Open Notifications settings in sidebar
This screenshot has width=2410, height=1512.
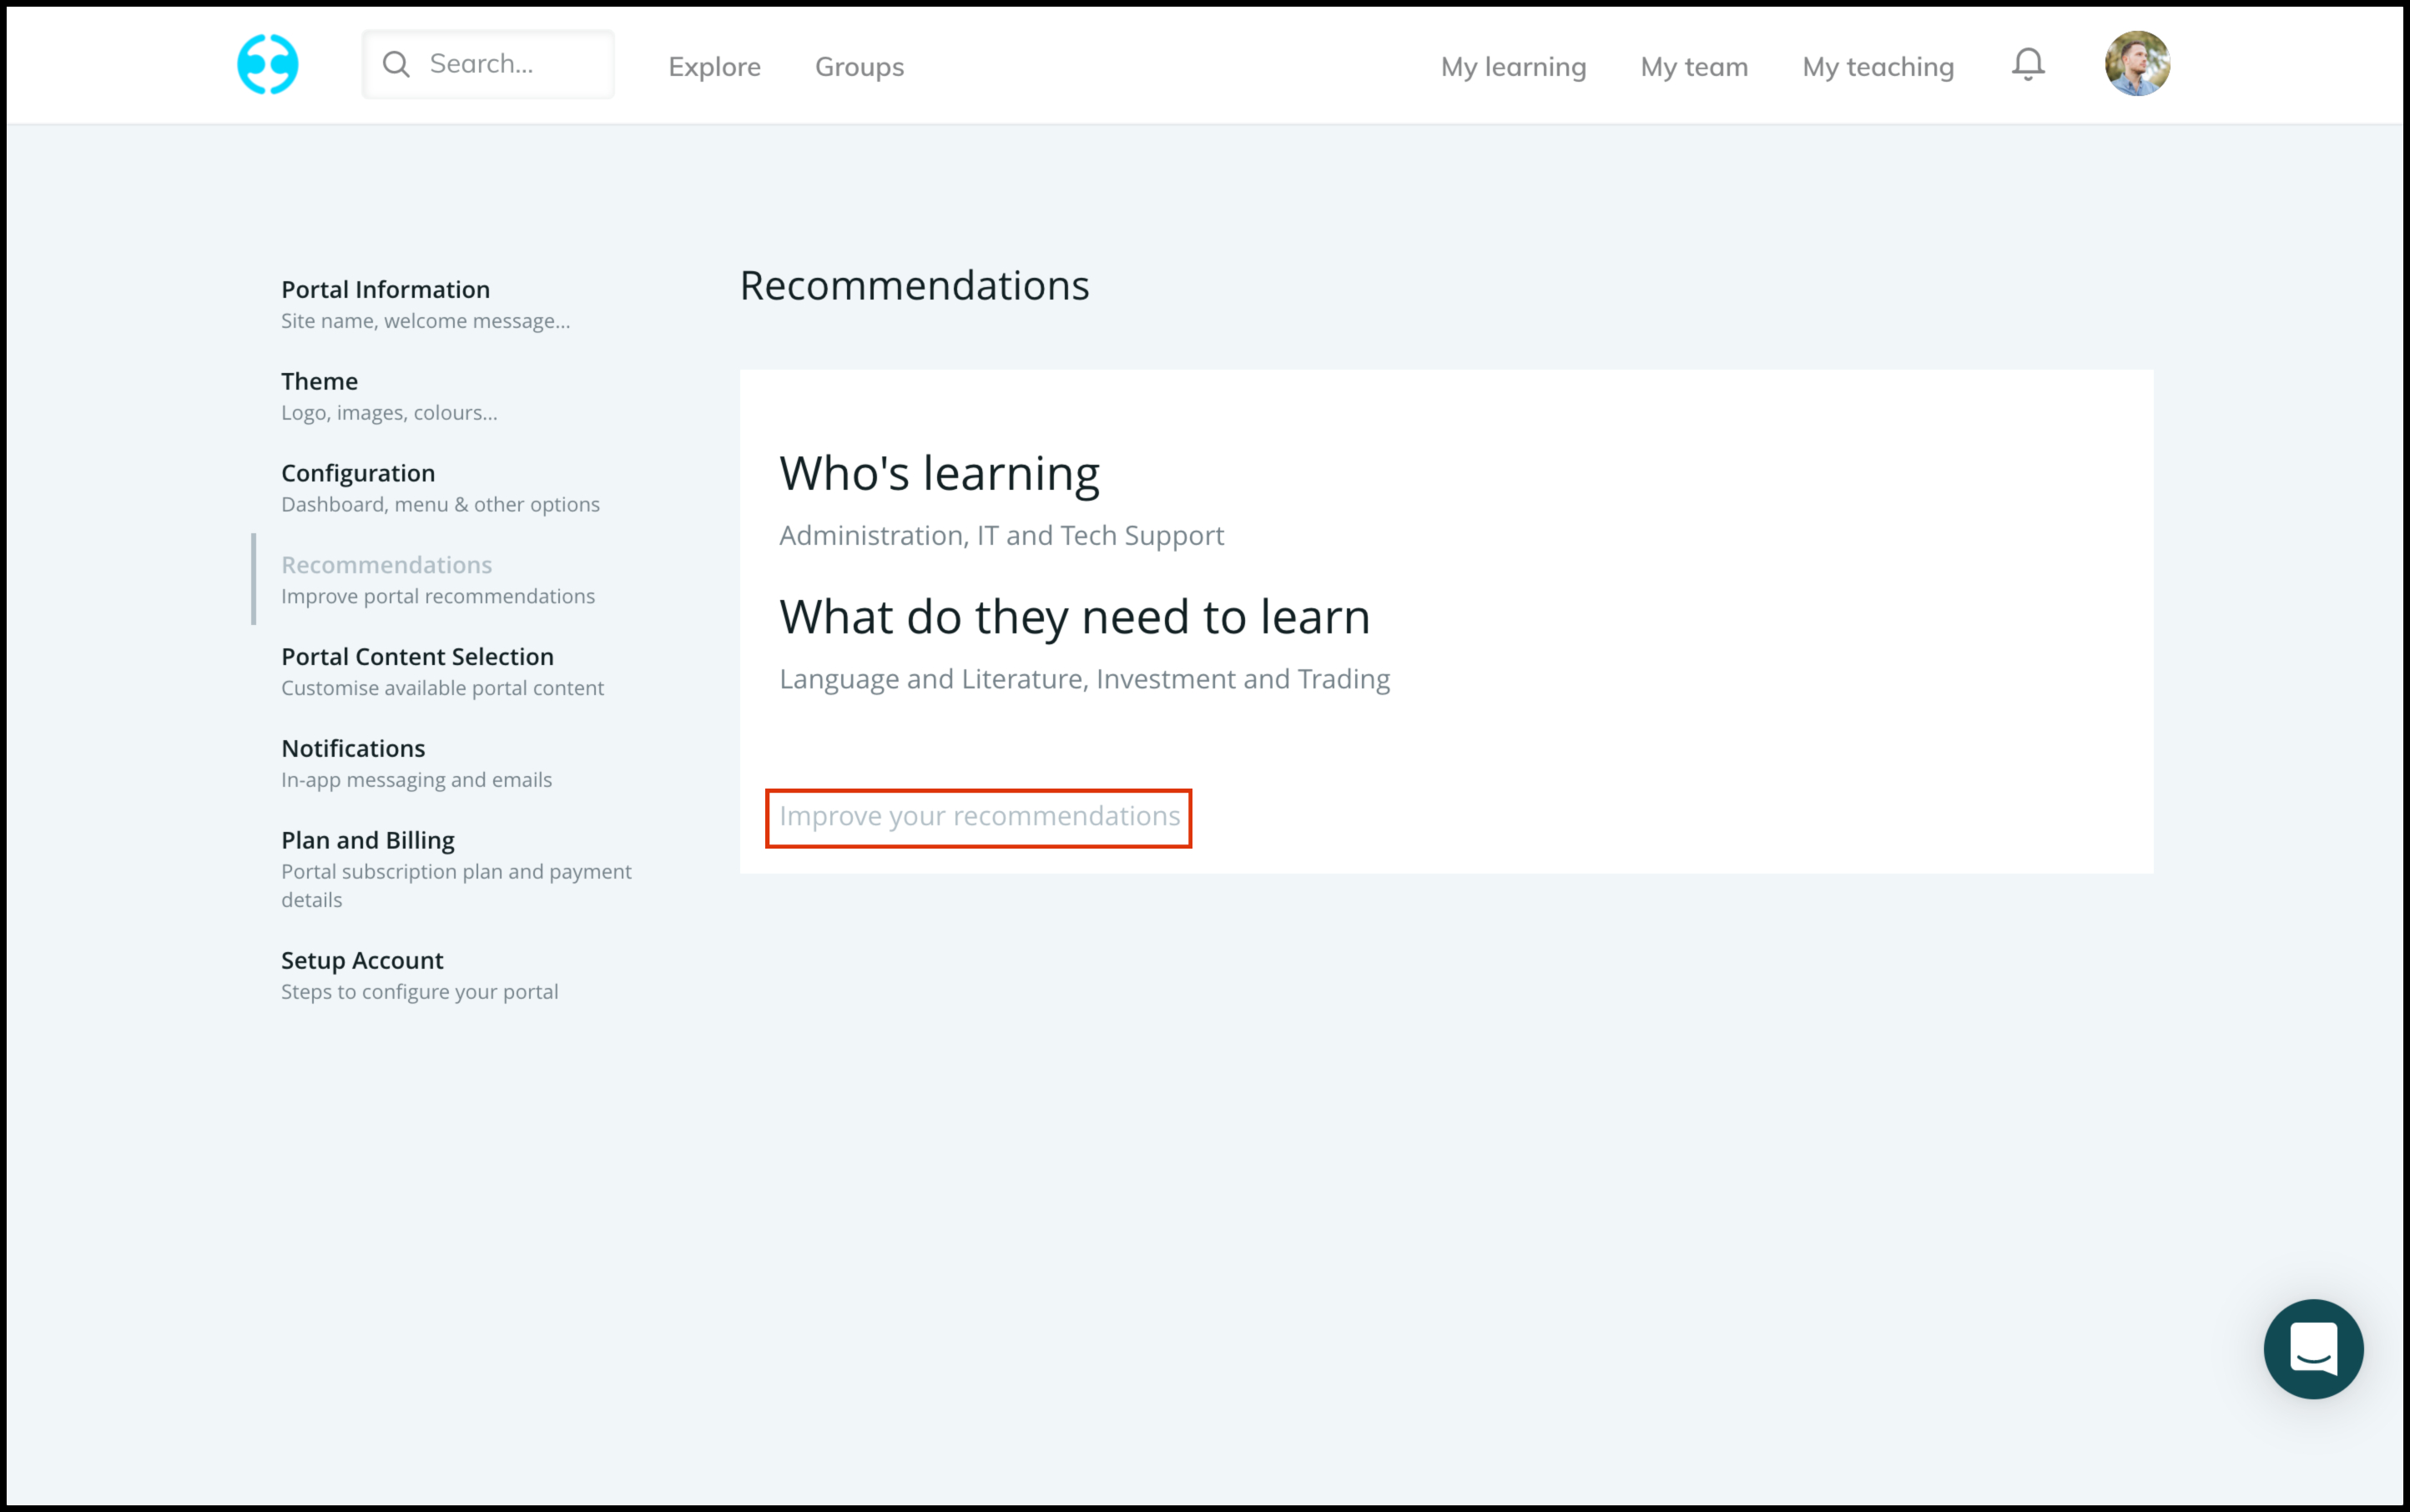click(353, 749)
